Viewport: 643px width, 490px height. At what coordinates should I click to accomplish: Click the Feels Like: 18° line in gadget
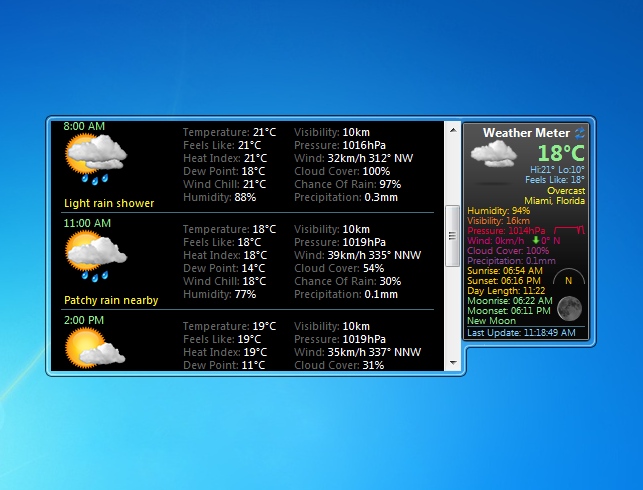[555, 180]
